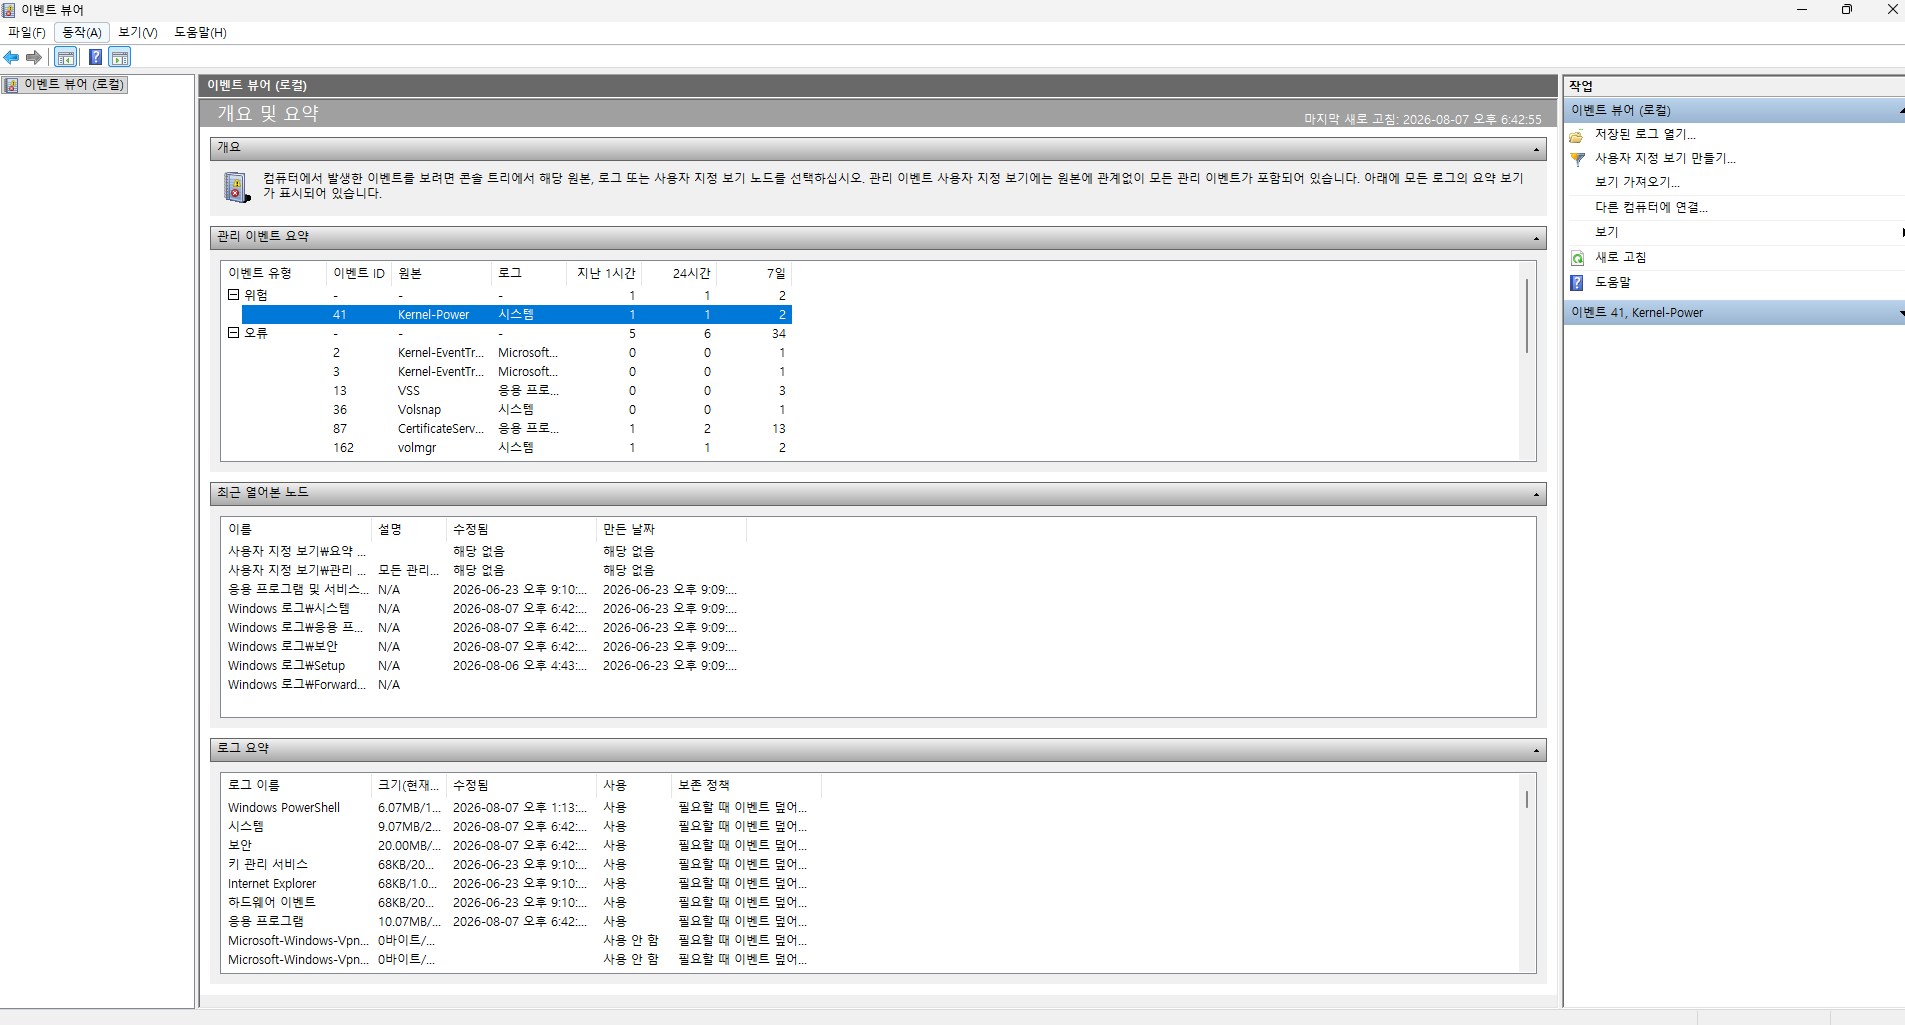The width and height of the screenshot is (1905, 1025).
Task: Toggle the console tree toolbar icon
Action: (x=66, y=57)
